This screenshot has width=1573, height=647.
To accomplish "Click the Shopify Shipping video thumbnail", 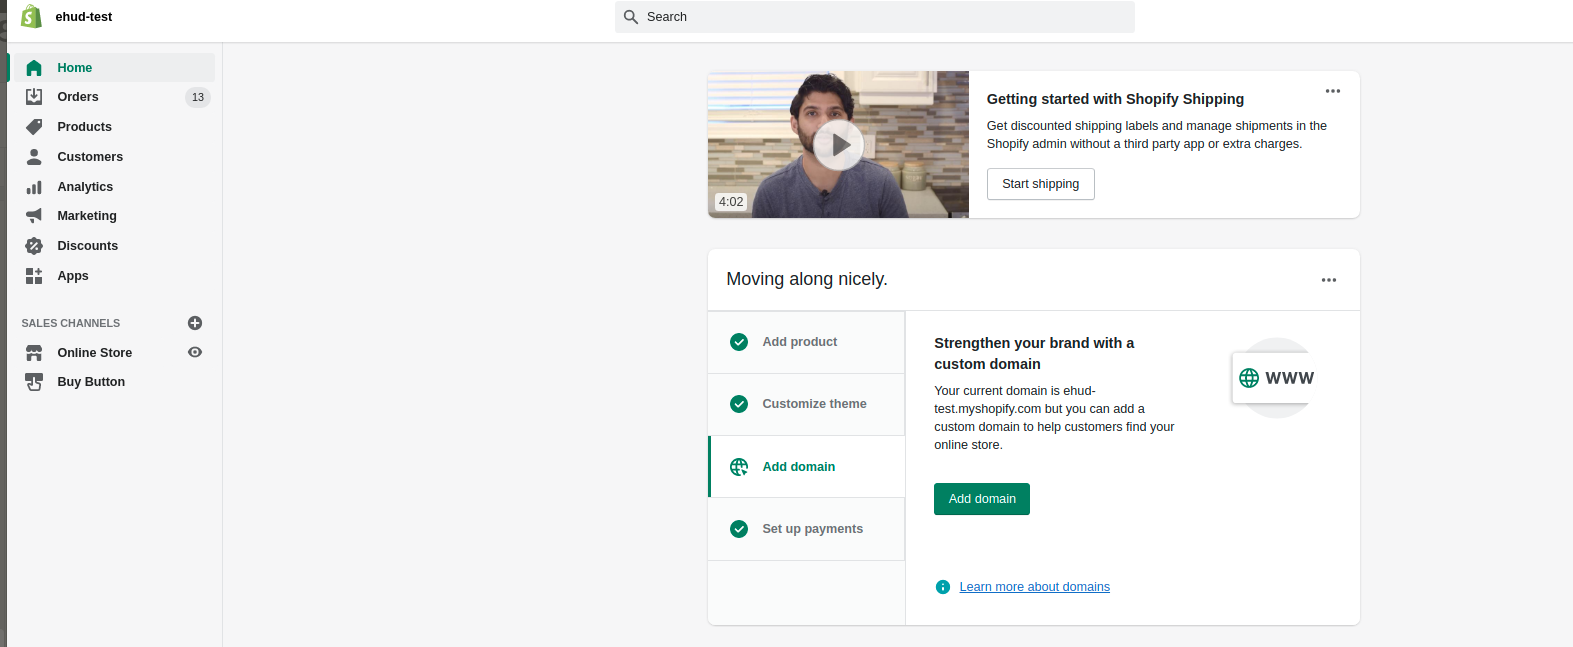I will [x=838, y=144].
